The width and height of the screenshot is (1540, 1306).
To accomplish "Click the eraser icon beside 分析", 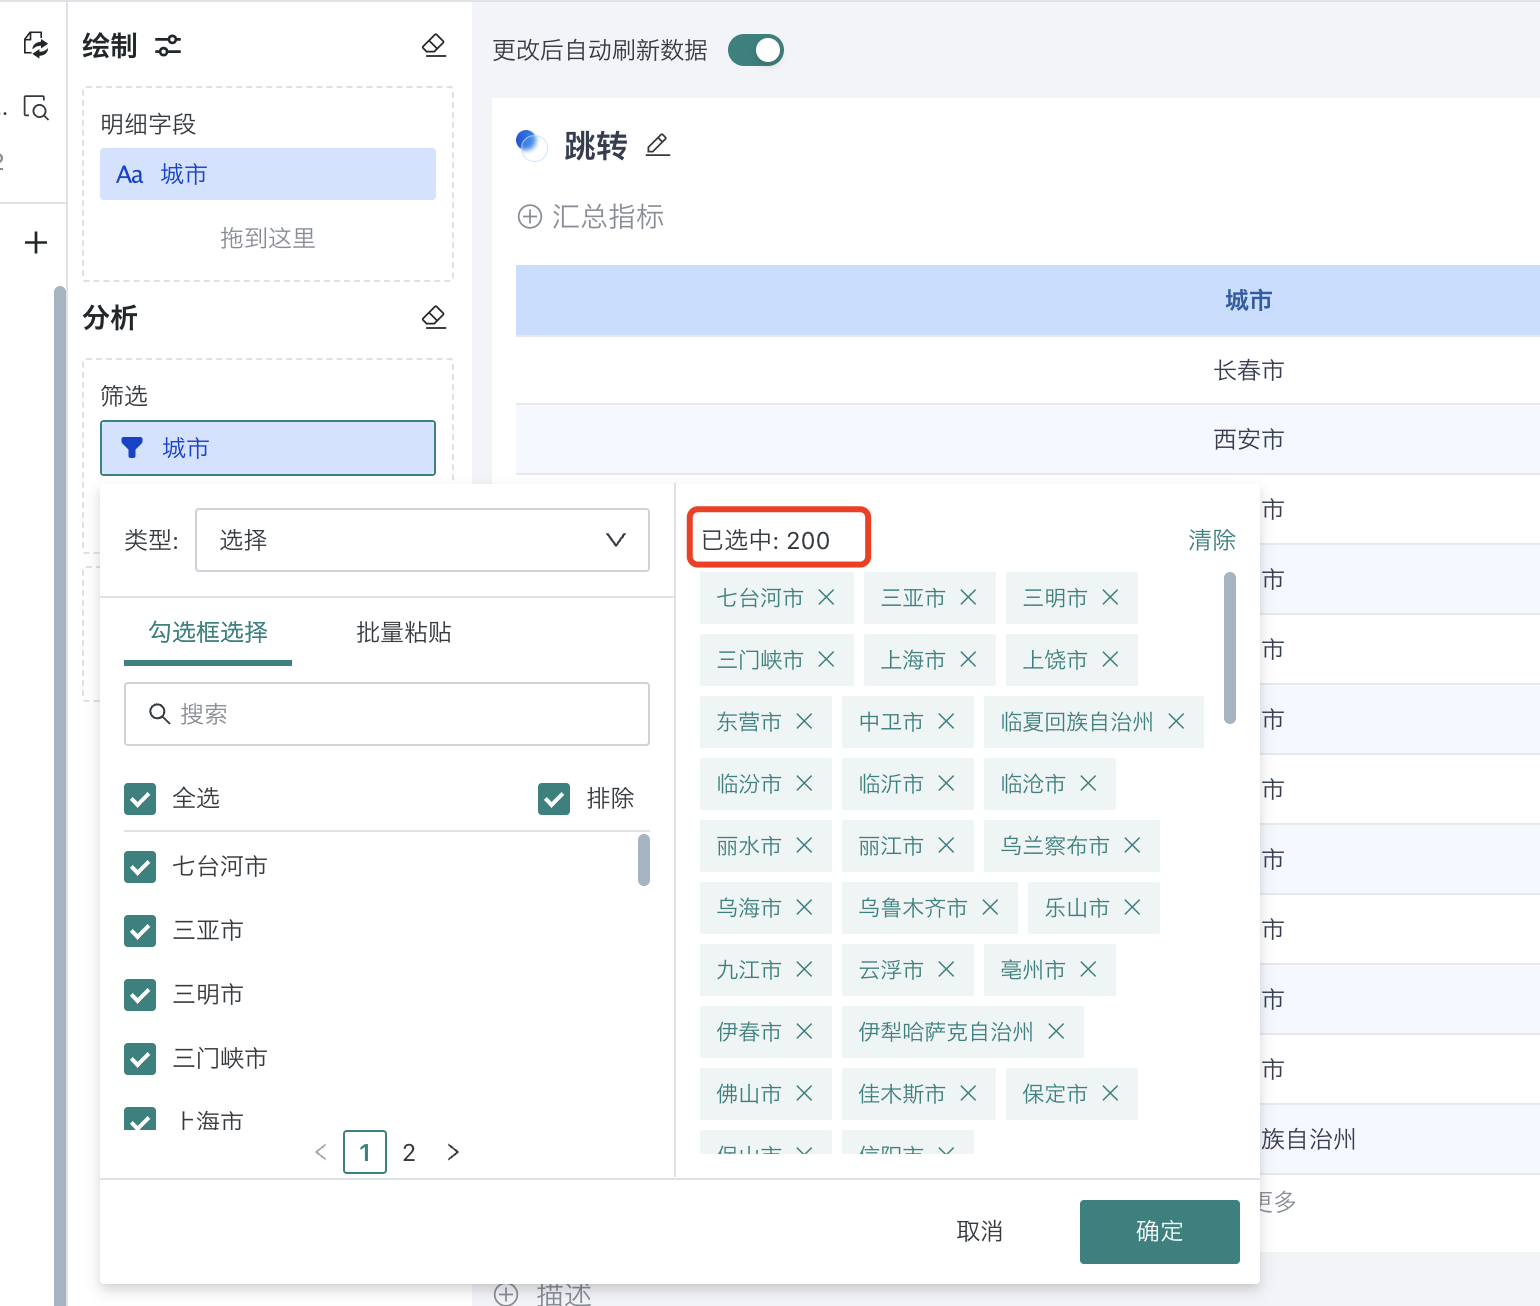I will pos(434,317).
